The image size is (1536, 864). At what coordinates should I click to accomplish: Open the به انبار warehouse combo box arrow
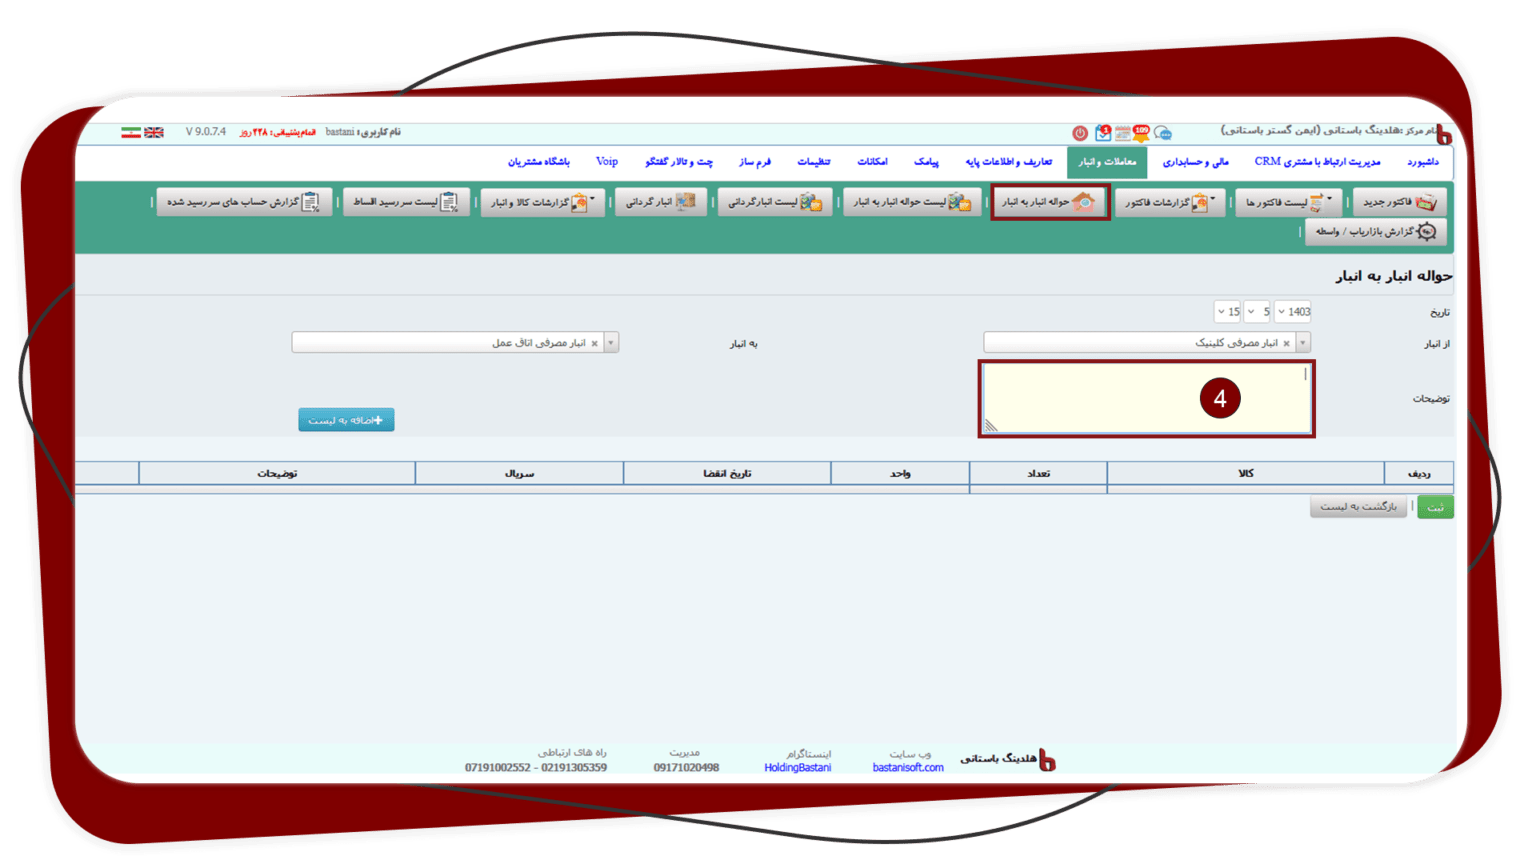pos(611,343)
